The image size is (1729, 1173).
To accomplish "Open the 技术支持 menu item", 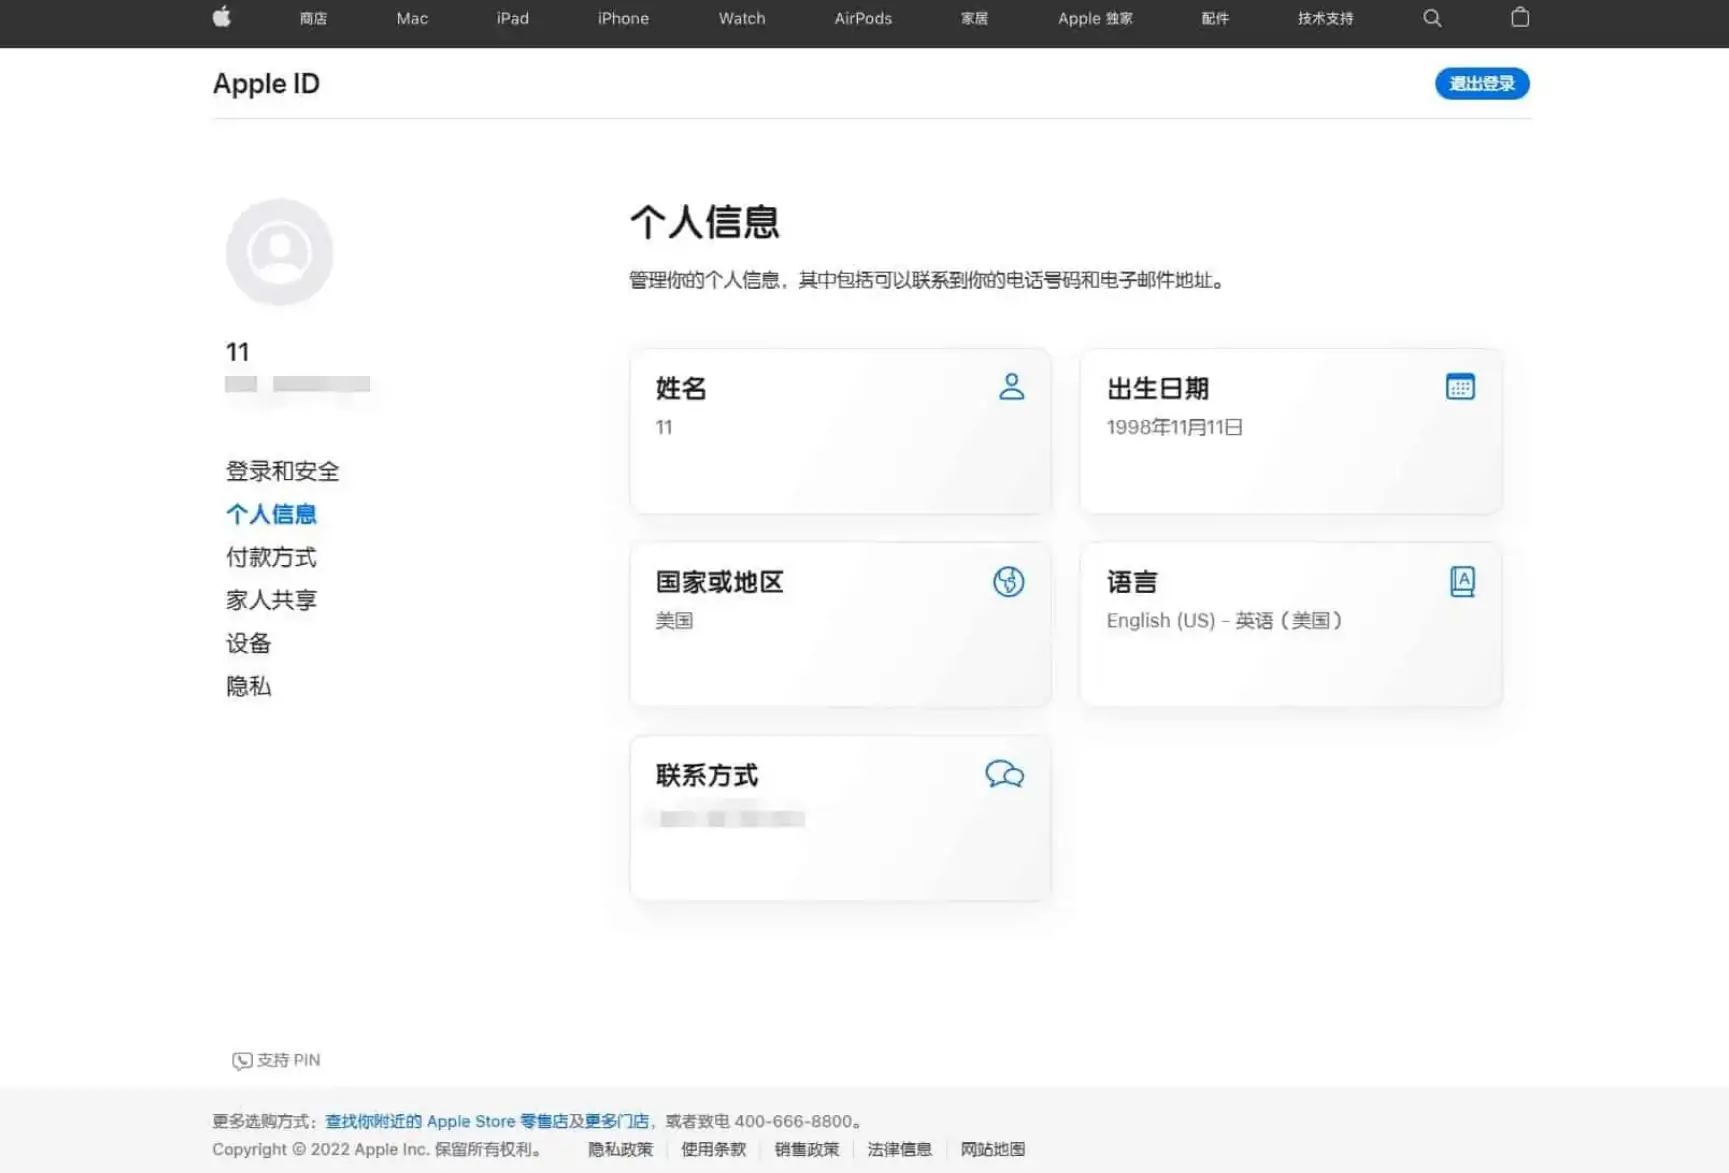I will click(1324, 17).
